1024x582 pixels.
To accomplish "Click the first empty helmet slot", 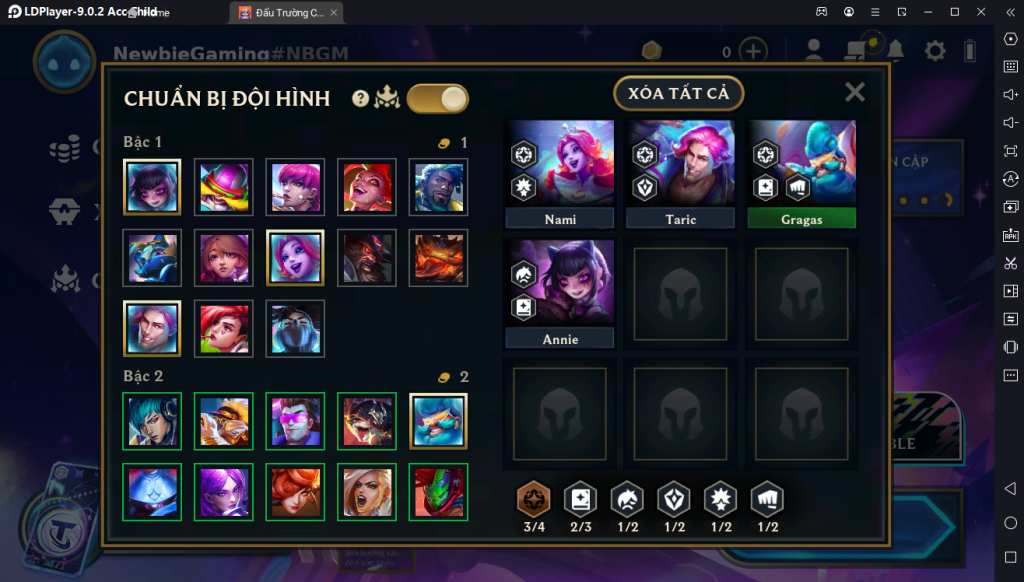I will pos(680,293).
